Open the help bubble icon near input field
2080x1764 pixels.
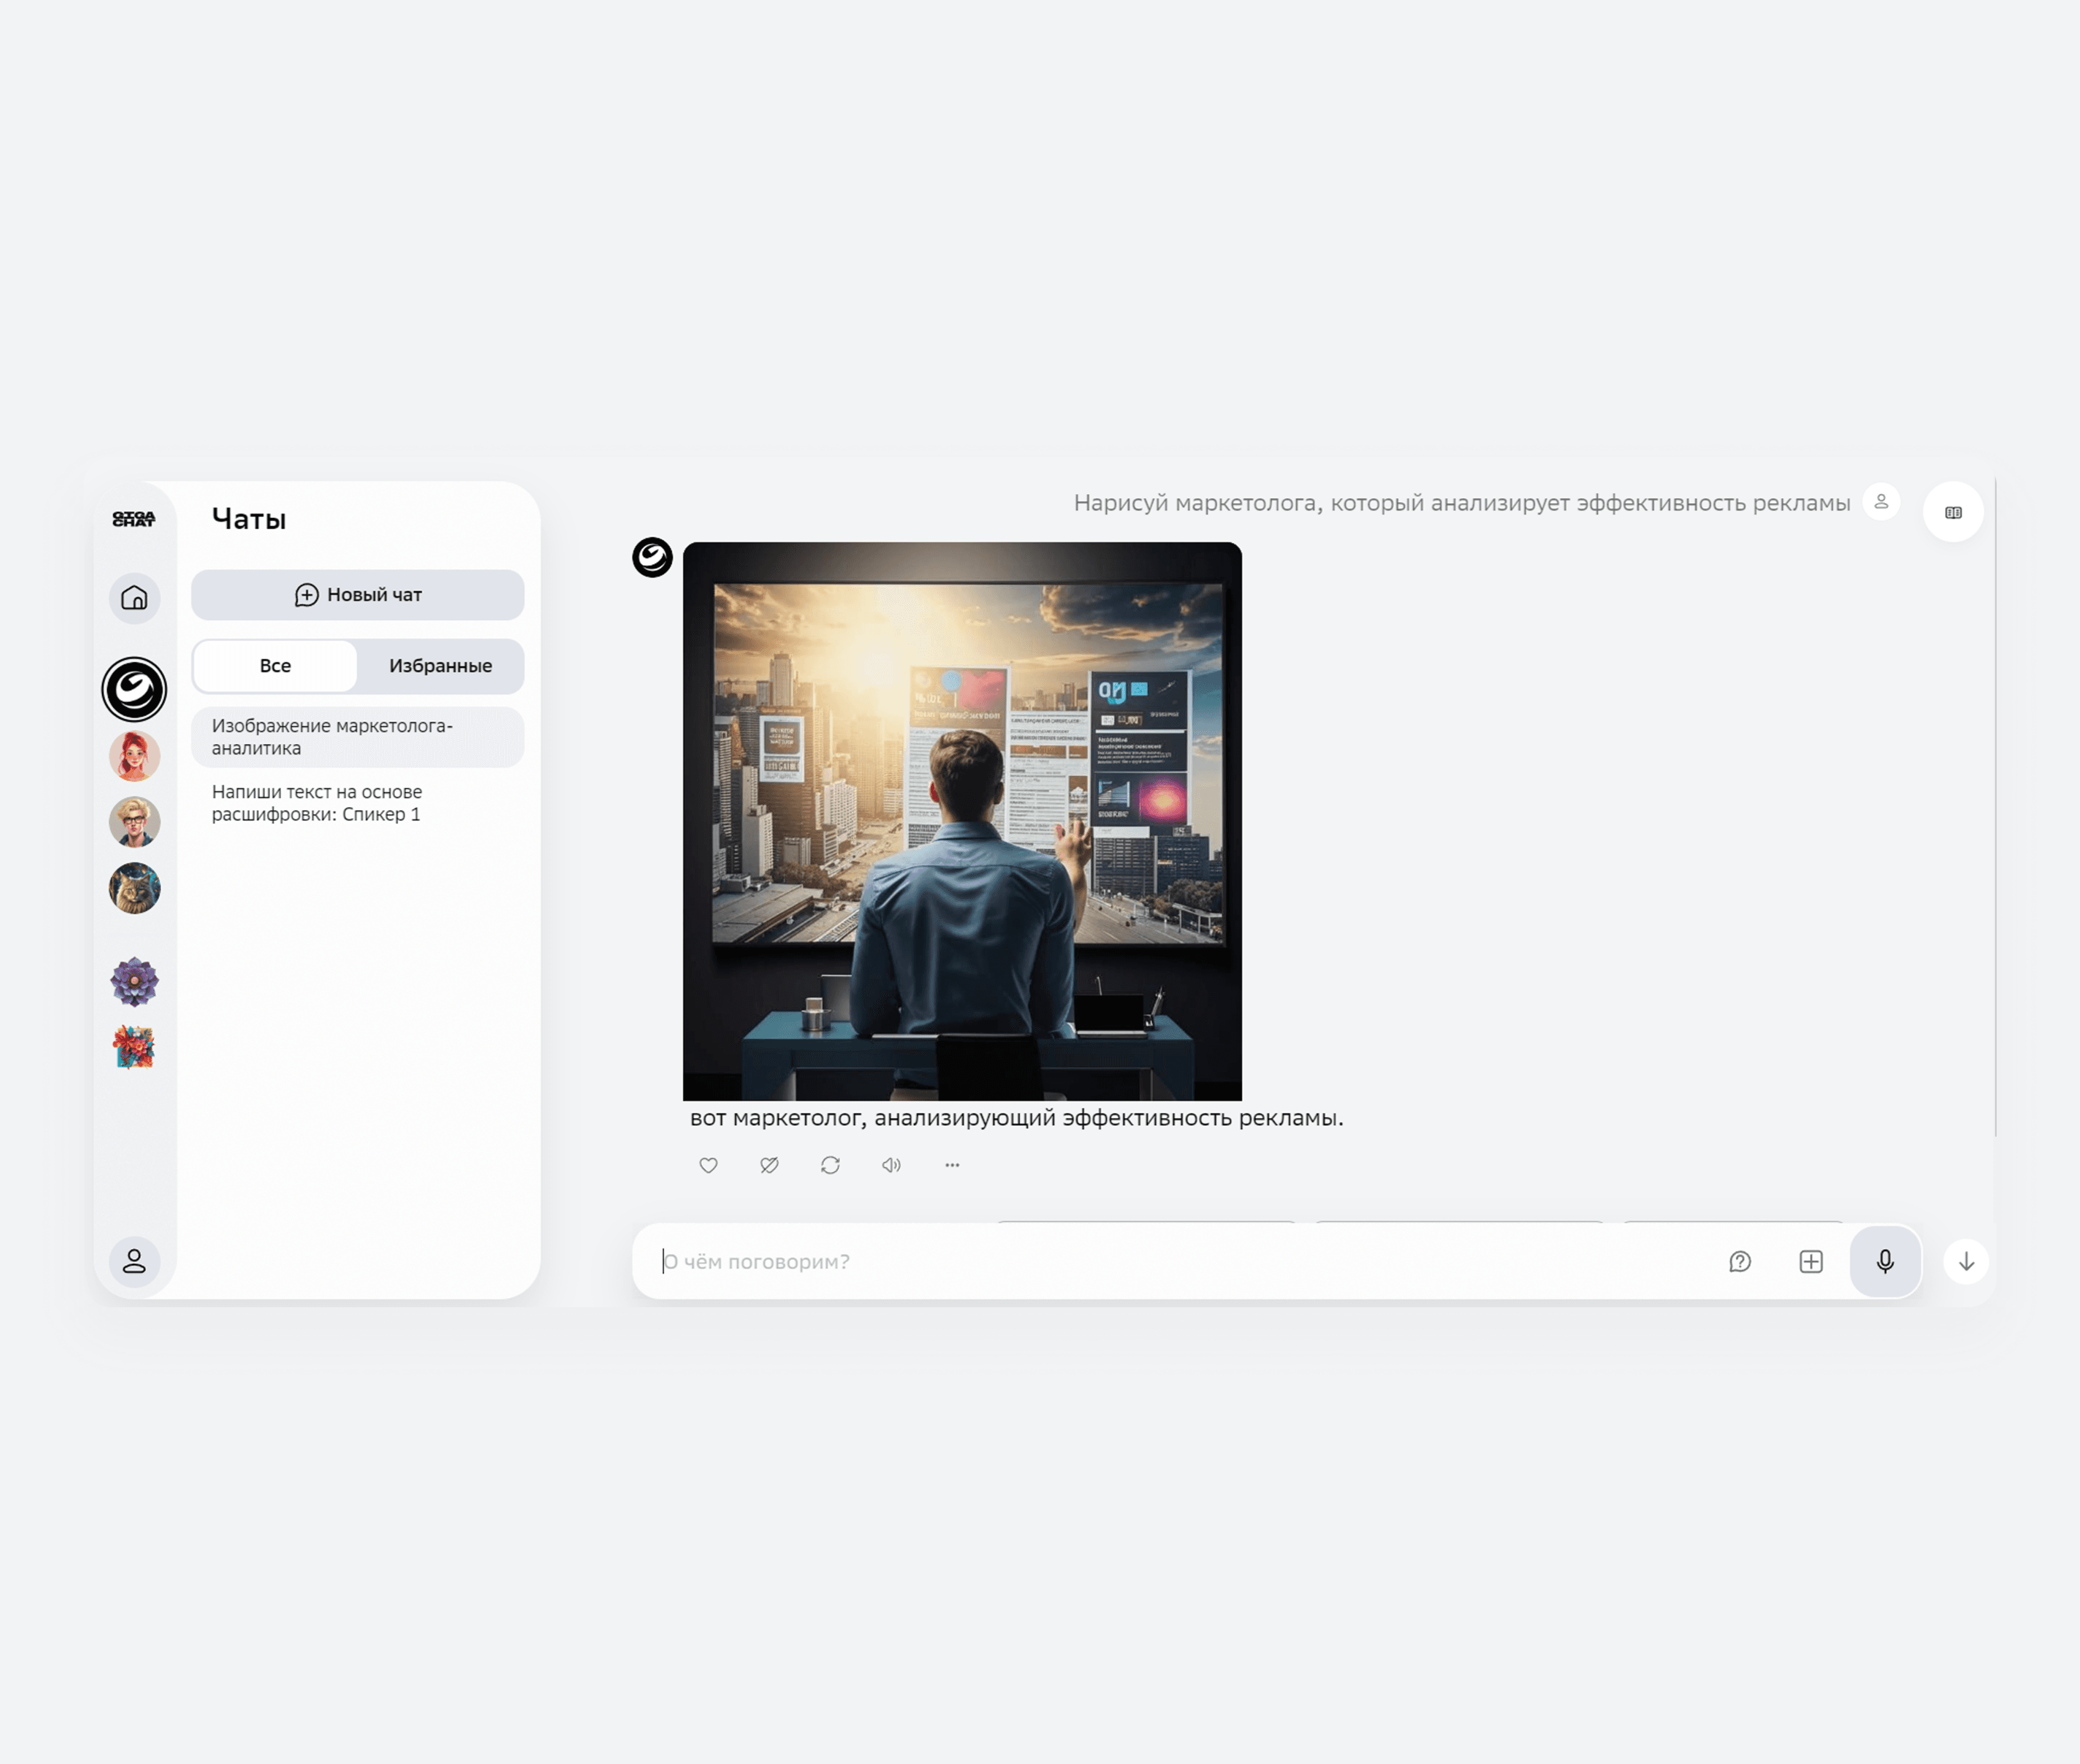pyautogui.click(x=1740, y=1262)
